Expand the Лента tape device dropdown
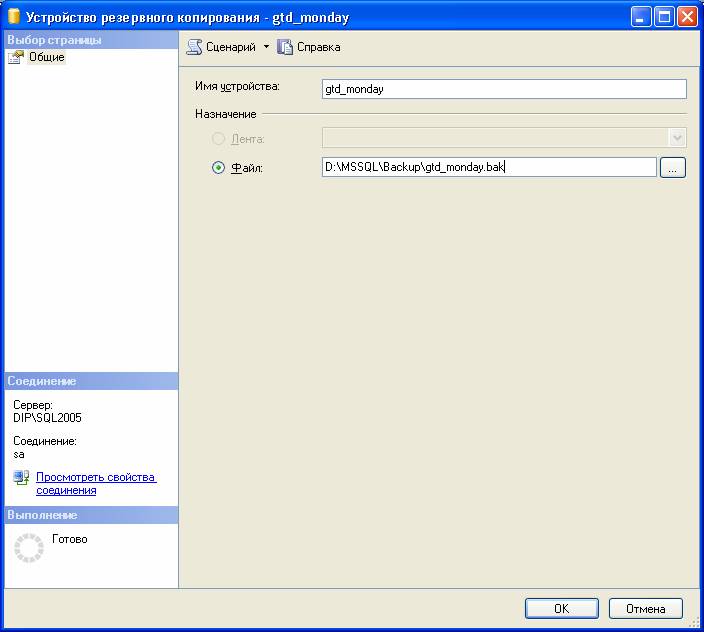This screenshot has height=632, width=704. [677, 138]
